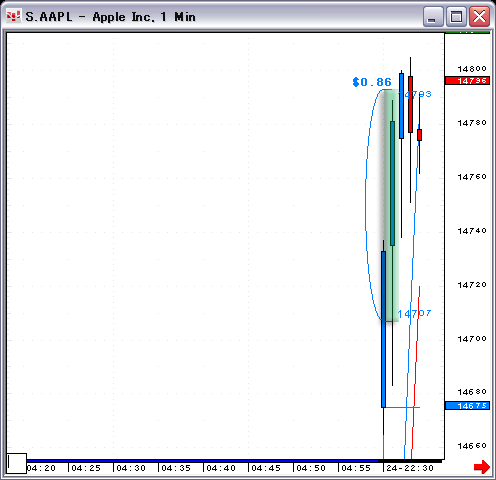Image resolution: width=496 pixels, height=480 pixels.
Task: Click the $0.86 measurement label
Action: [x=372, y=82]
